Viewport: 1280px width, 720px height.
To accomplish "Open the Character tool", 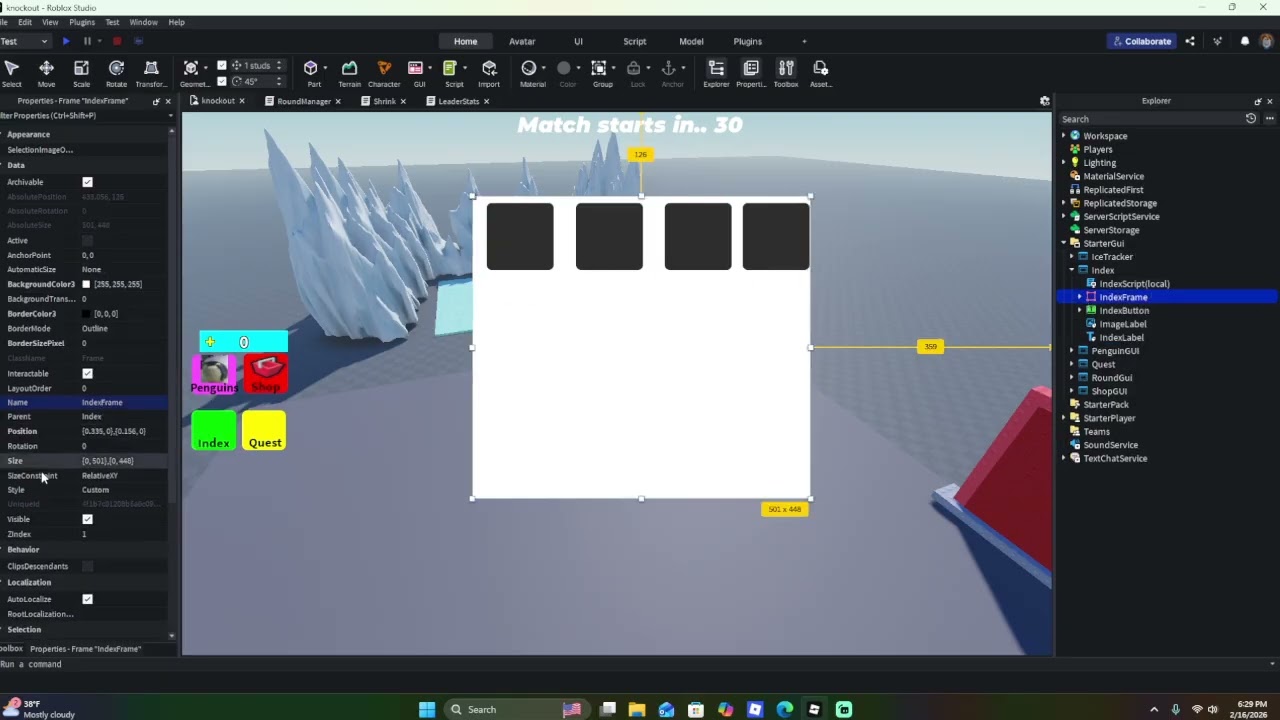I will (384, 73).
